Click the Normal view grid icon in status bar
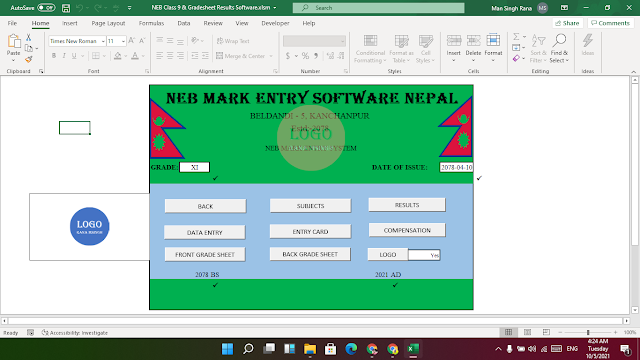 (509, 332)
